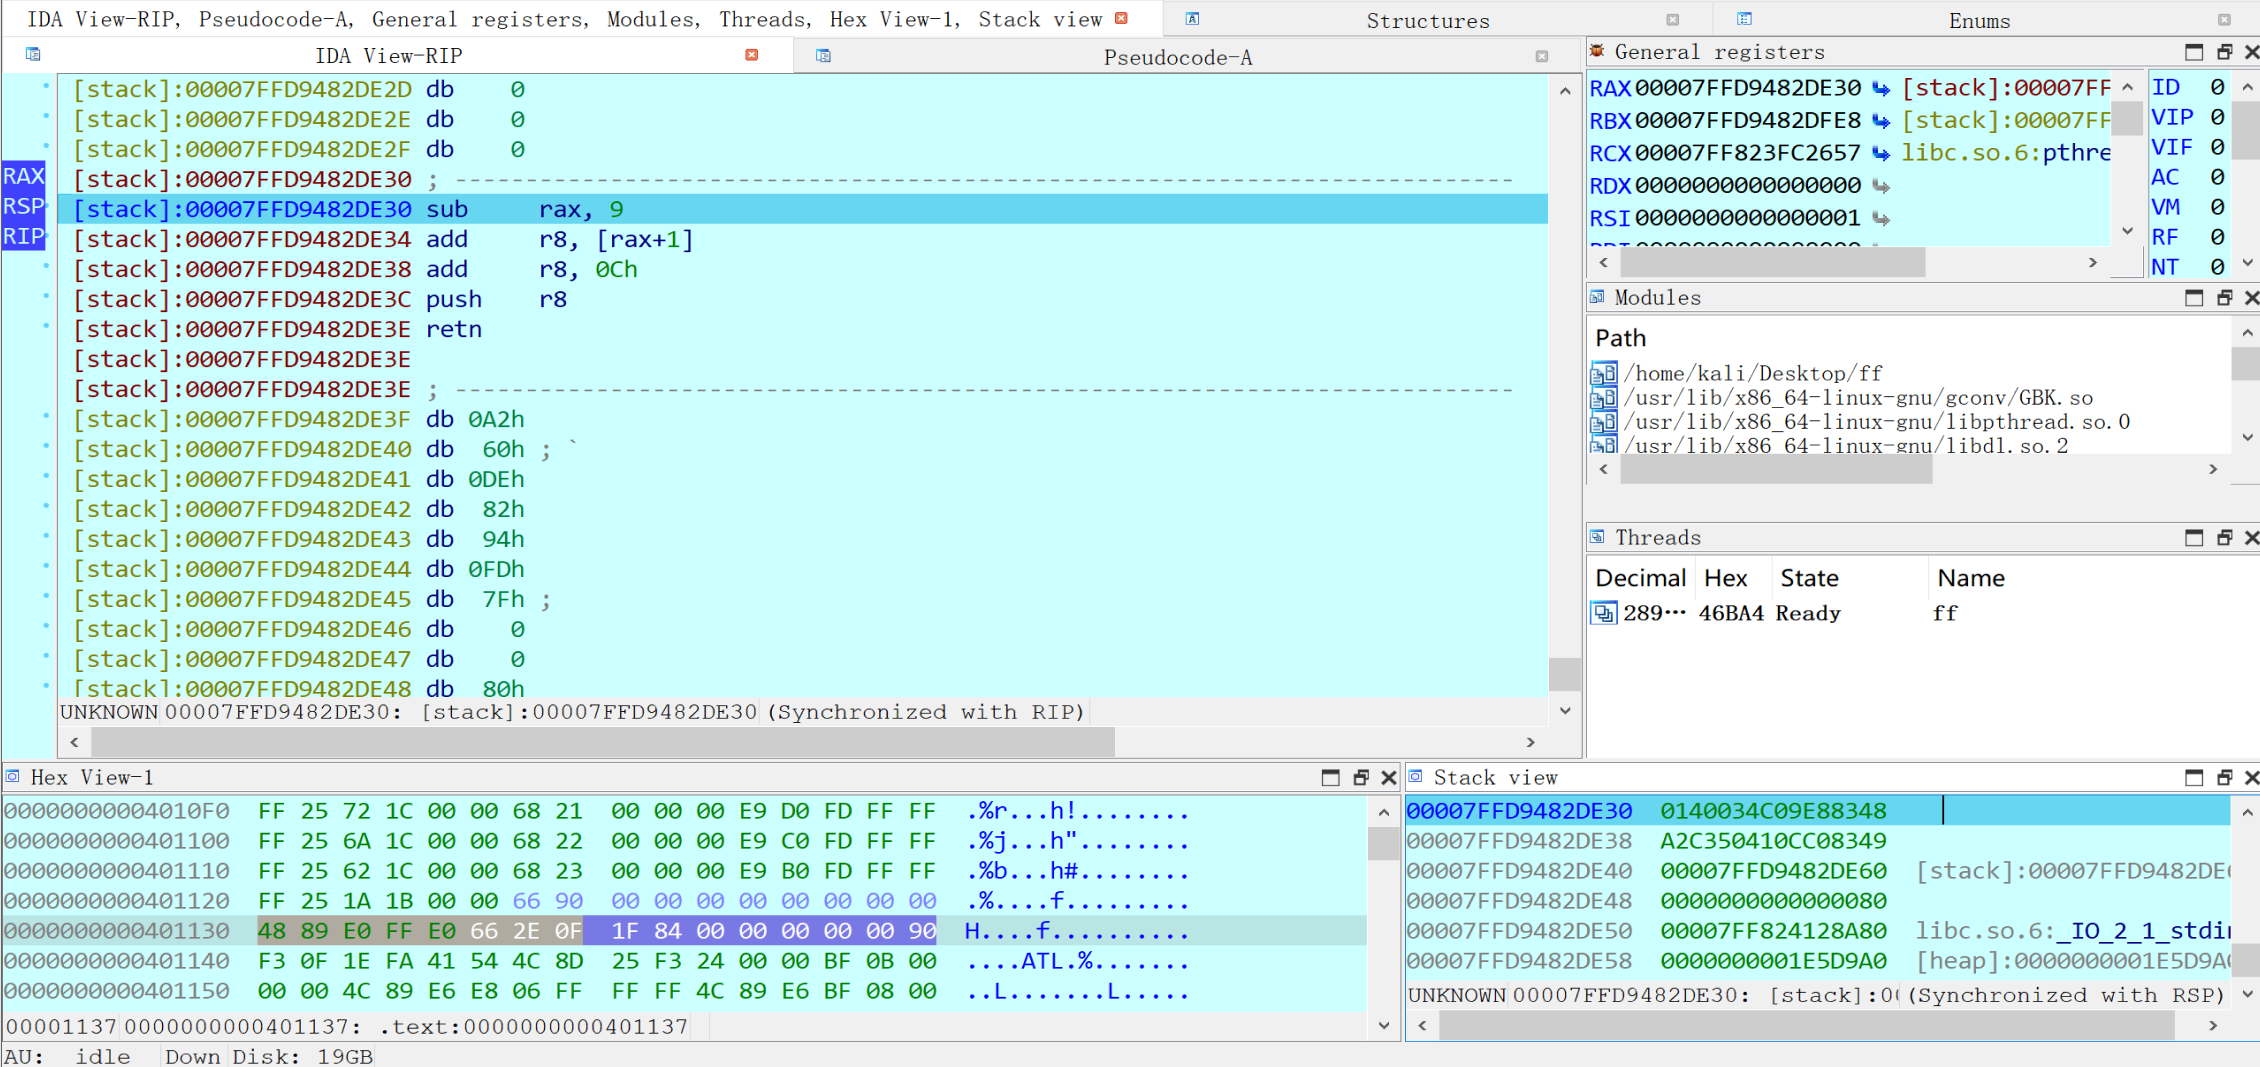
Task: Click the Hex View-1 panel icon
Action: pyautogui.click(x=13, y=776)
